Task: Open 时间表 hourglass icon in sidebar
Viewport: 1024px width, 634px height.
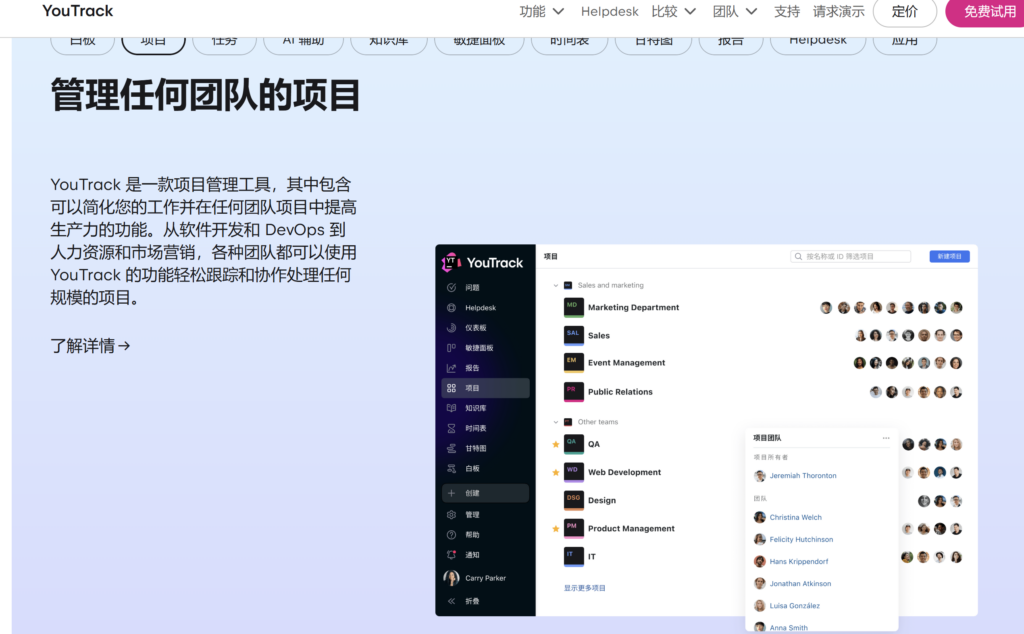Action: [x=451, y=428]
